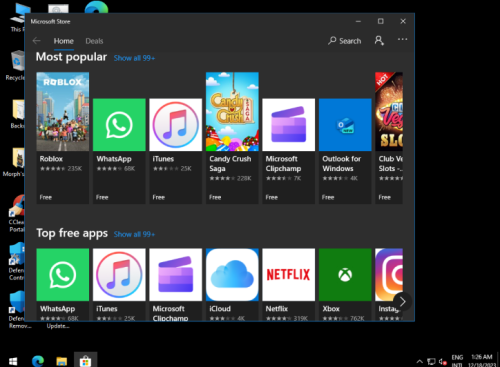Open WhatsApp icon in Top free apps
500x367 pixels.
pos(63,275)
